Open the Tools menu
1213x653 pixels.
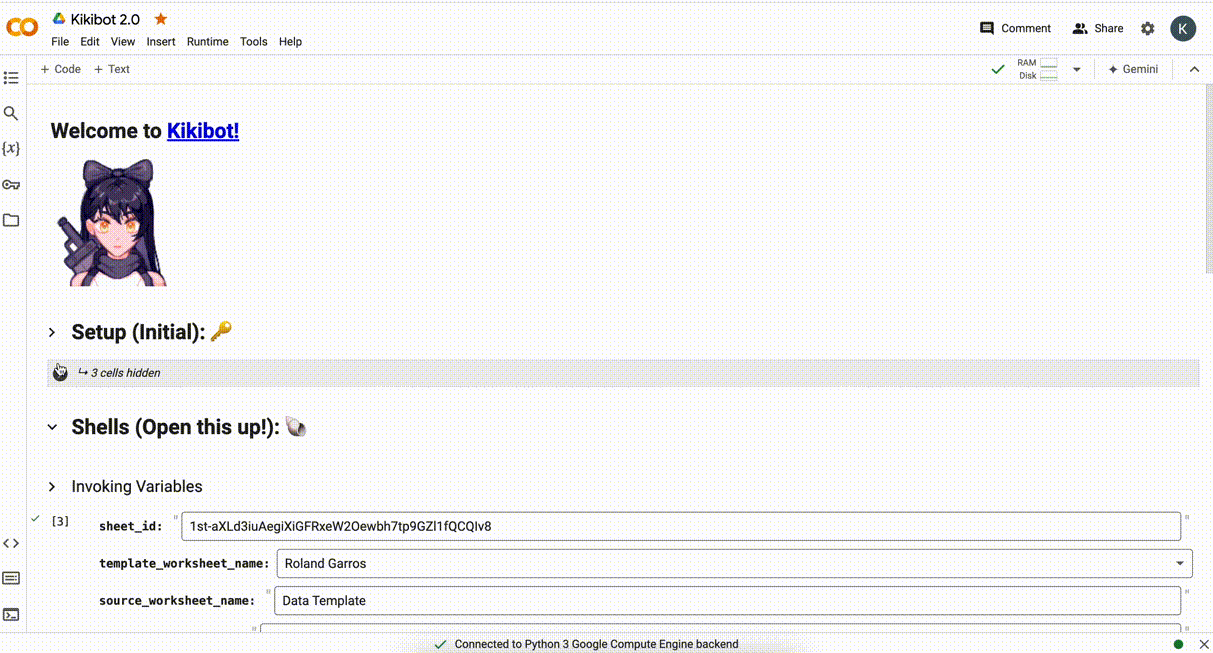click(x=254, y=42)
